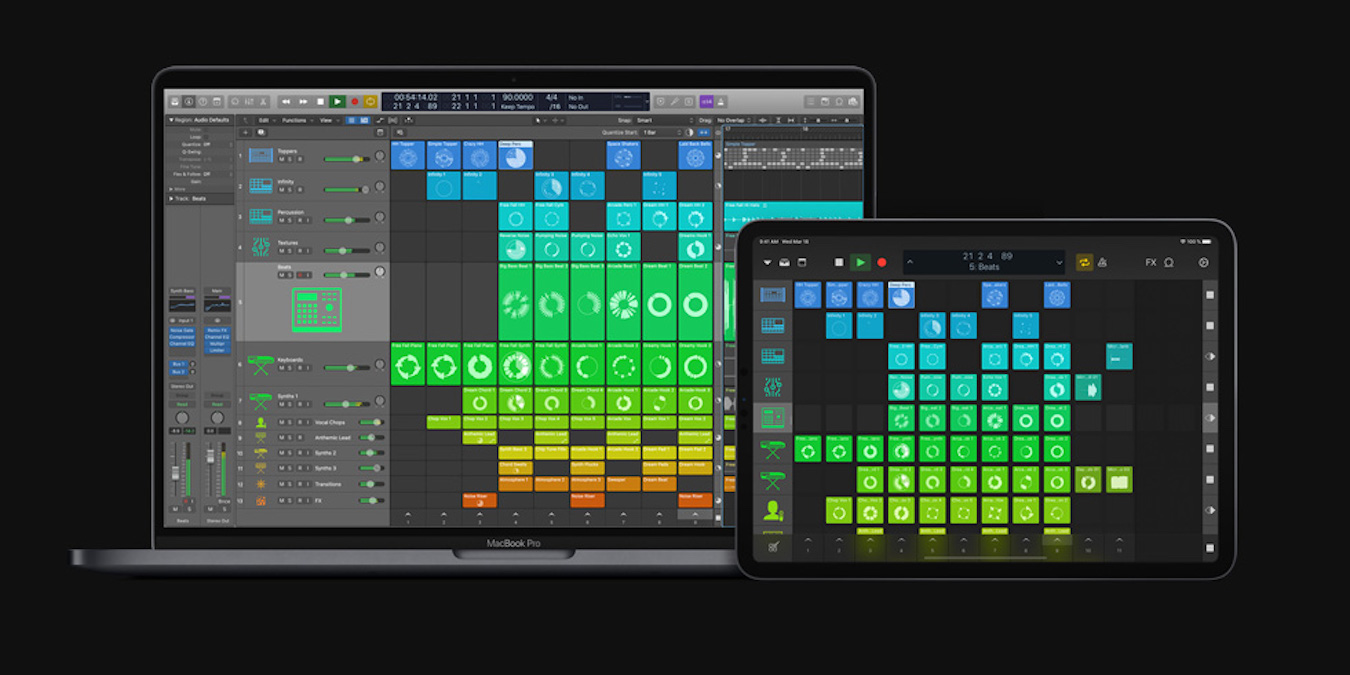Tap the FX button on iPad
This screenshot has height=675, width=1350.
[1150, 263]
